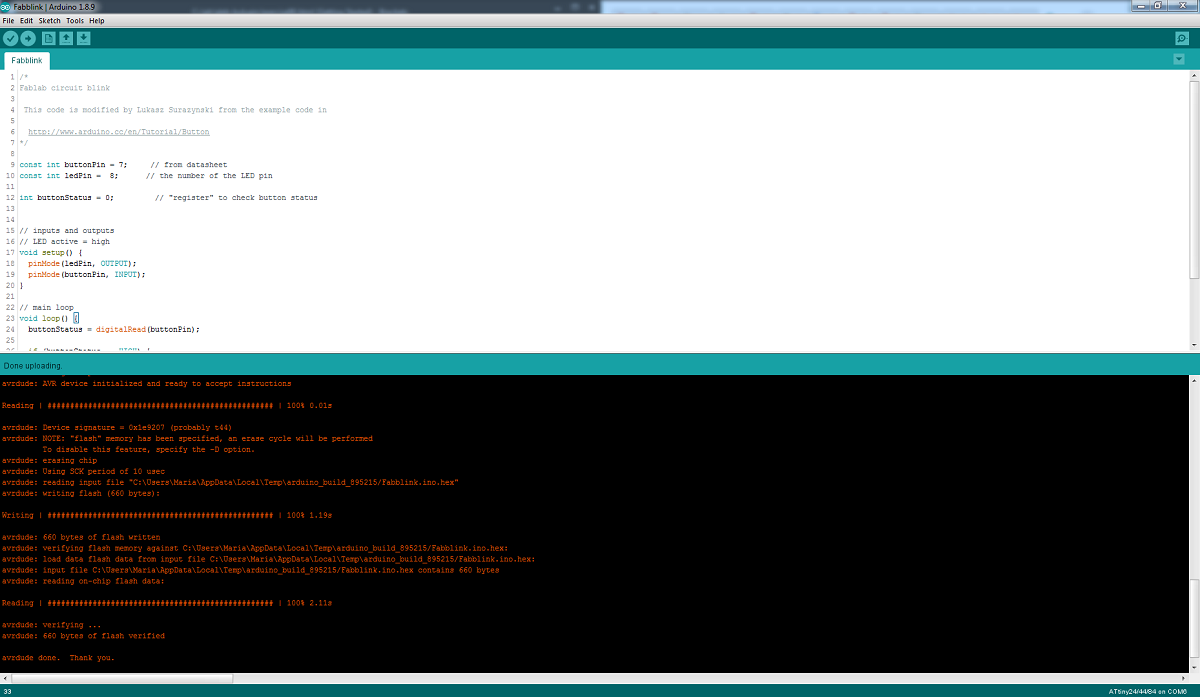Click the 'digitalRead(buttonPin)' statement

tap(146, 329)
